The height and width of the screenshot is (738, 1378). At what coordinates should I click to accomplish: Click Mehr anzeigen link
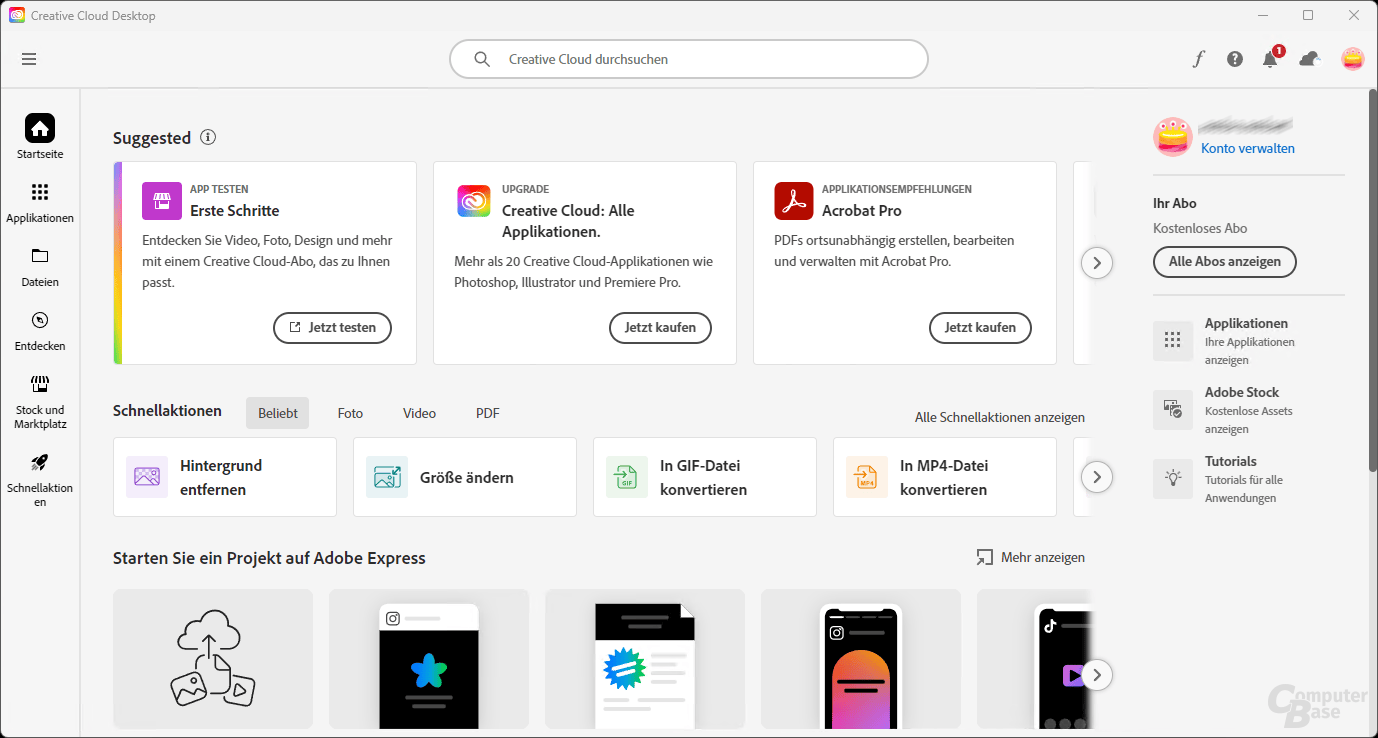pyautogui.click(x=1043, y=557)
